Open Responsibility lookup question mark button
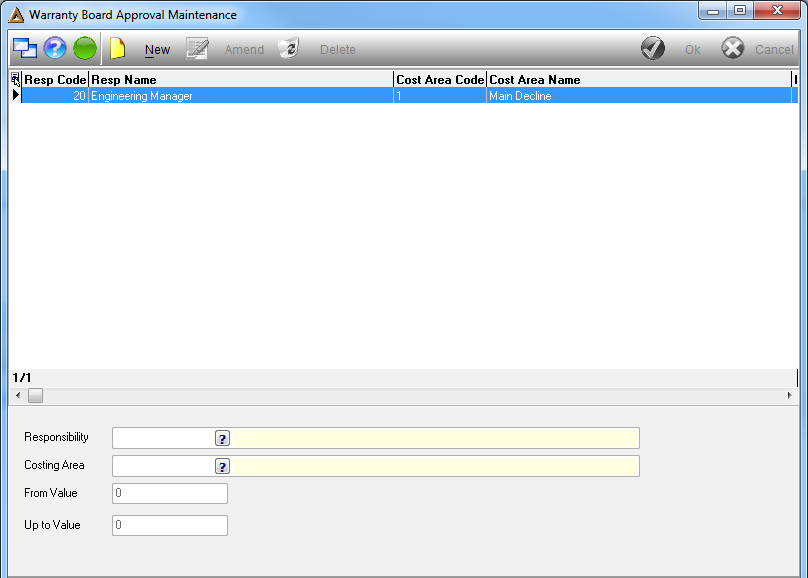 point(223,438)
